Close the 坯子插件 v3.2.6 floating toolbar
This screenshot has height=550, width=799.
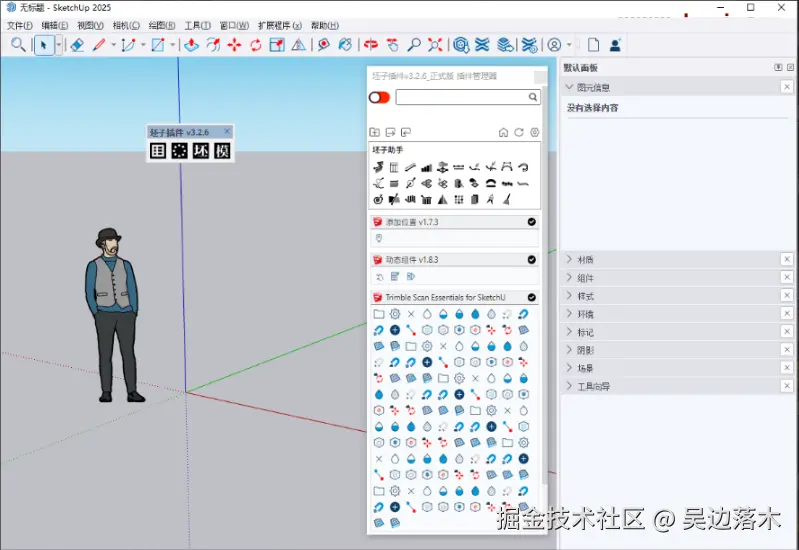pos(227,132)
